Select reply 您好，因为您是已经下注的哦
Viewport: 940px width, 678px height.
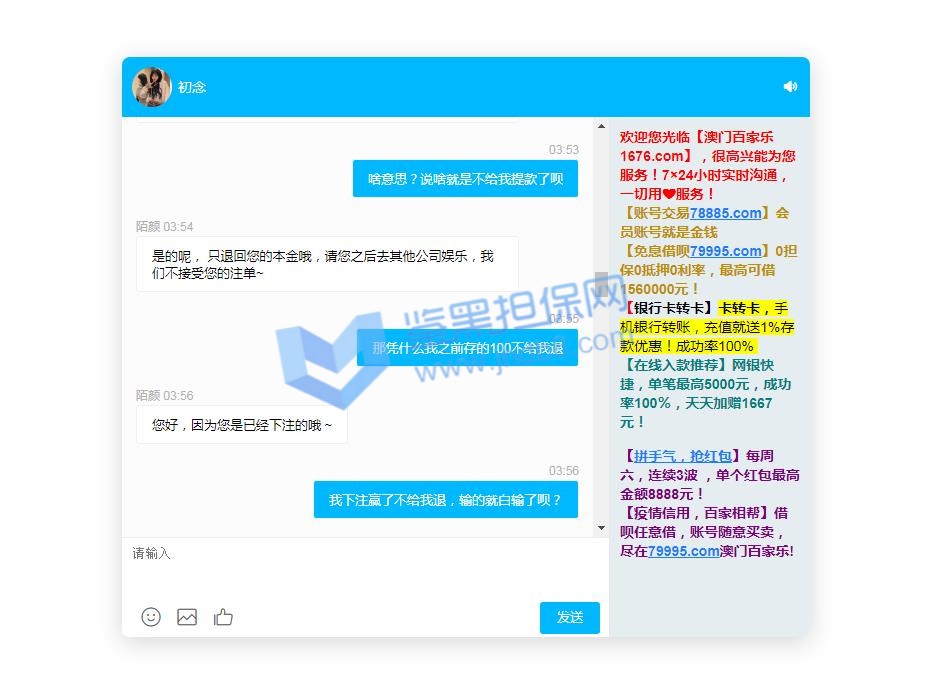pos(242,425)
